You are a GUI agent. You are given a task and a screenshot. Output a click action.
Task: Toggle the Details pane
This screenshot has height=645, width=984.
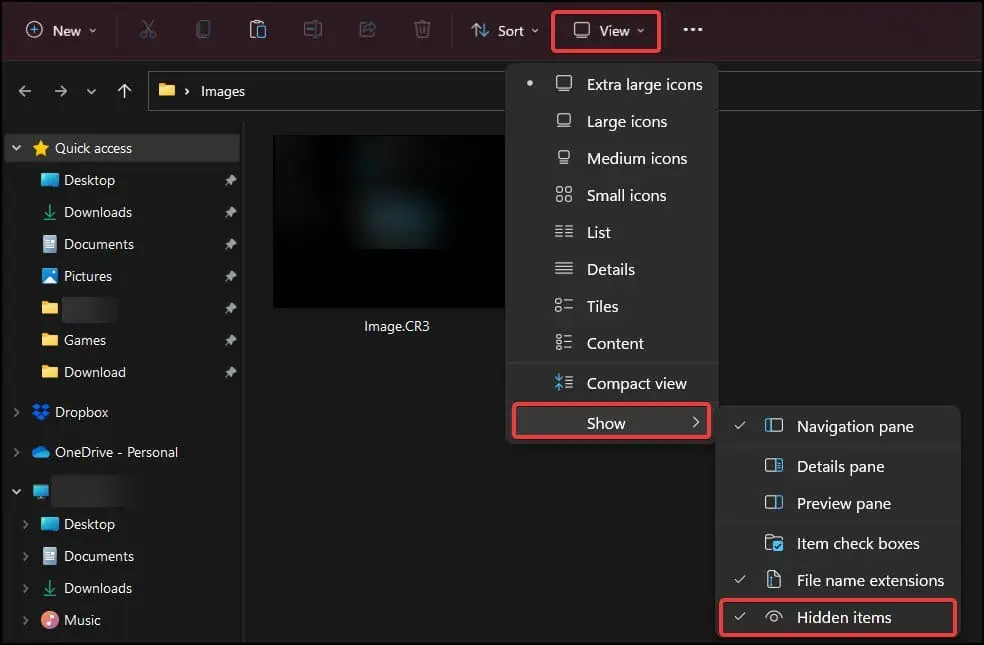pos(838,466)
